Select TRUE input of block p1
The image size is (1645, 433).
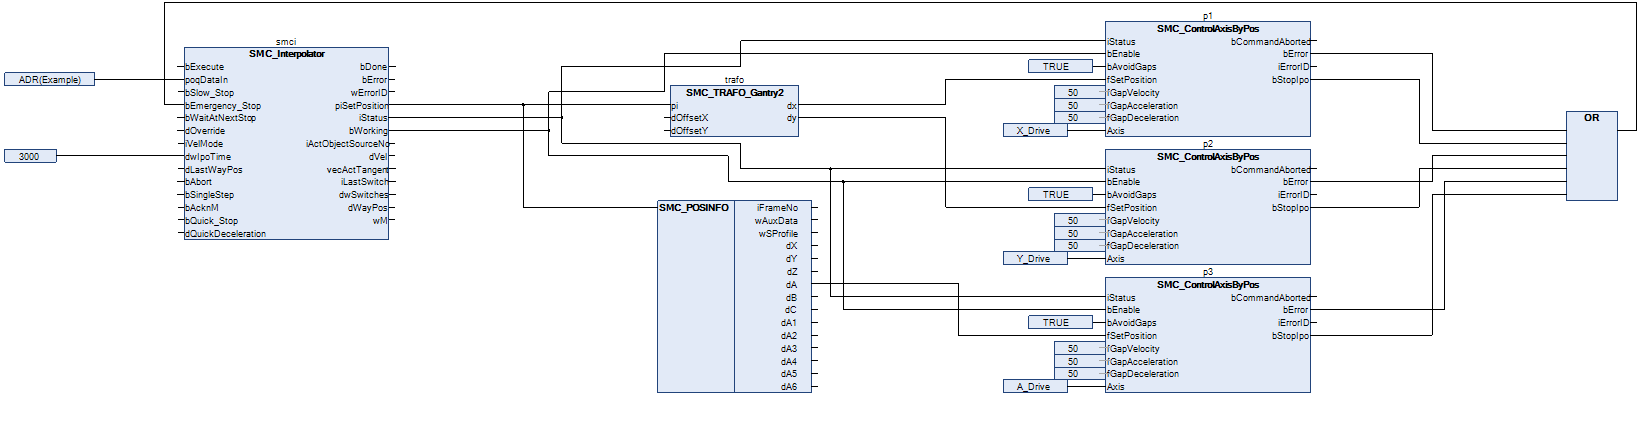tap(1056, 67)
